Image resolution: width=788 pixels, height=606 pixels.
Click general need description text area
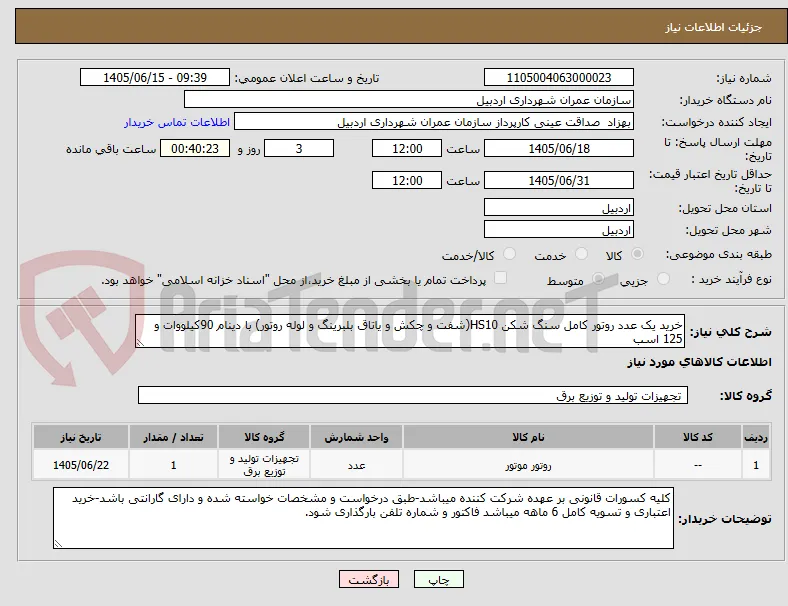click(410, 331)
